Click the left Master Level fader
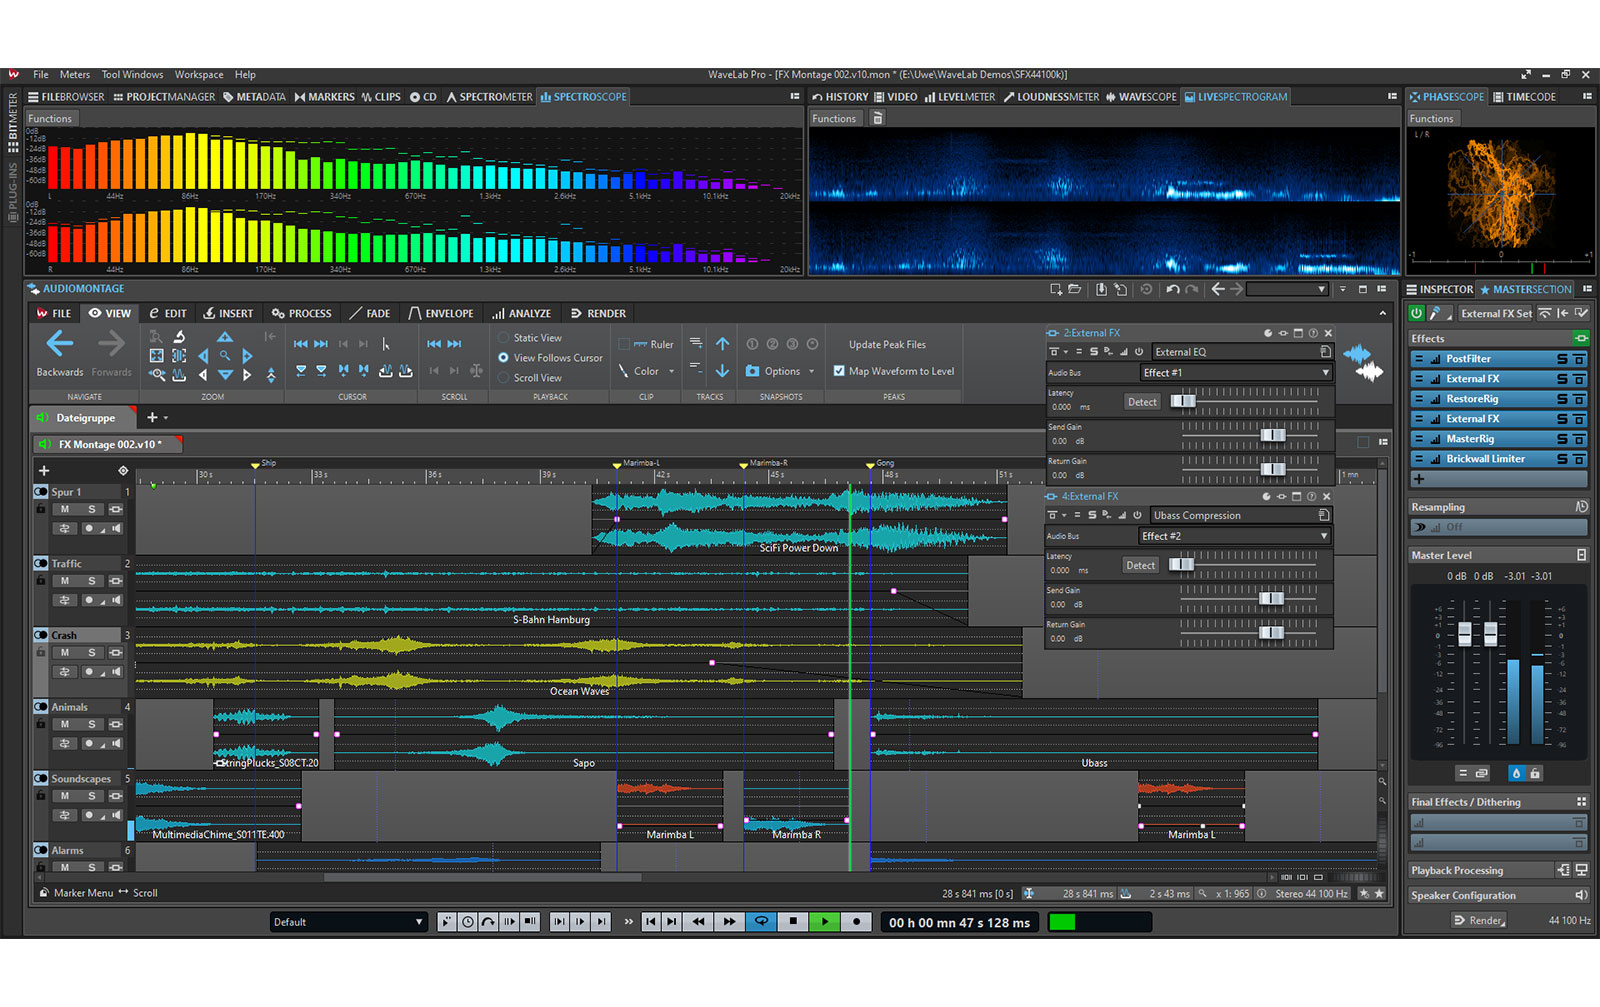The height and width of the screenshot is (1007, 1600). coord(1465,634)
